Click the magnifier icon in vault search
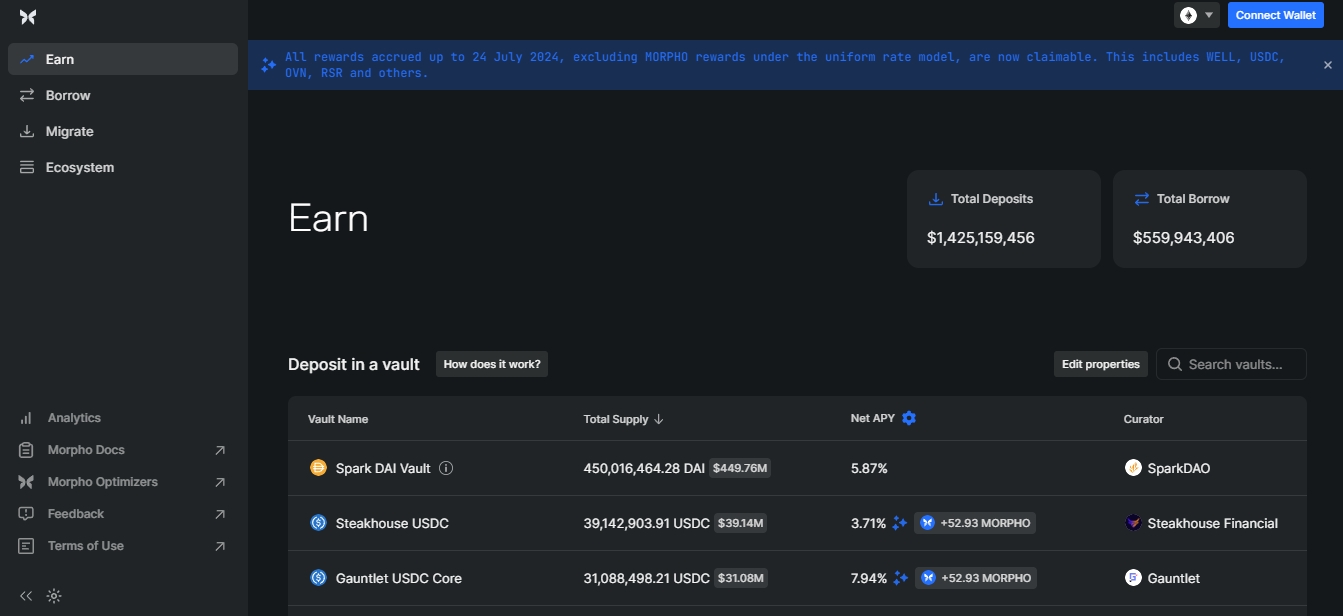1343x616 pixels. 1175,364
